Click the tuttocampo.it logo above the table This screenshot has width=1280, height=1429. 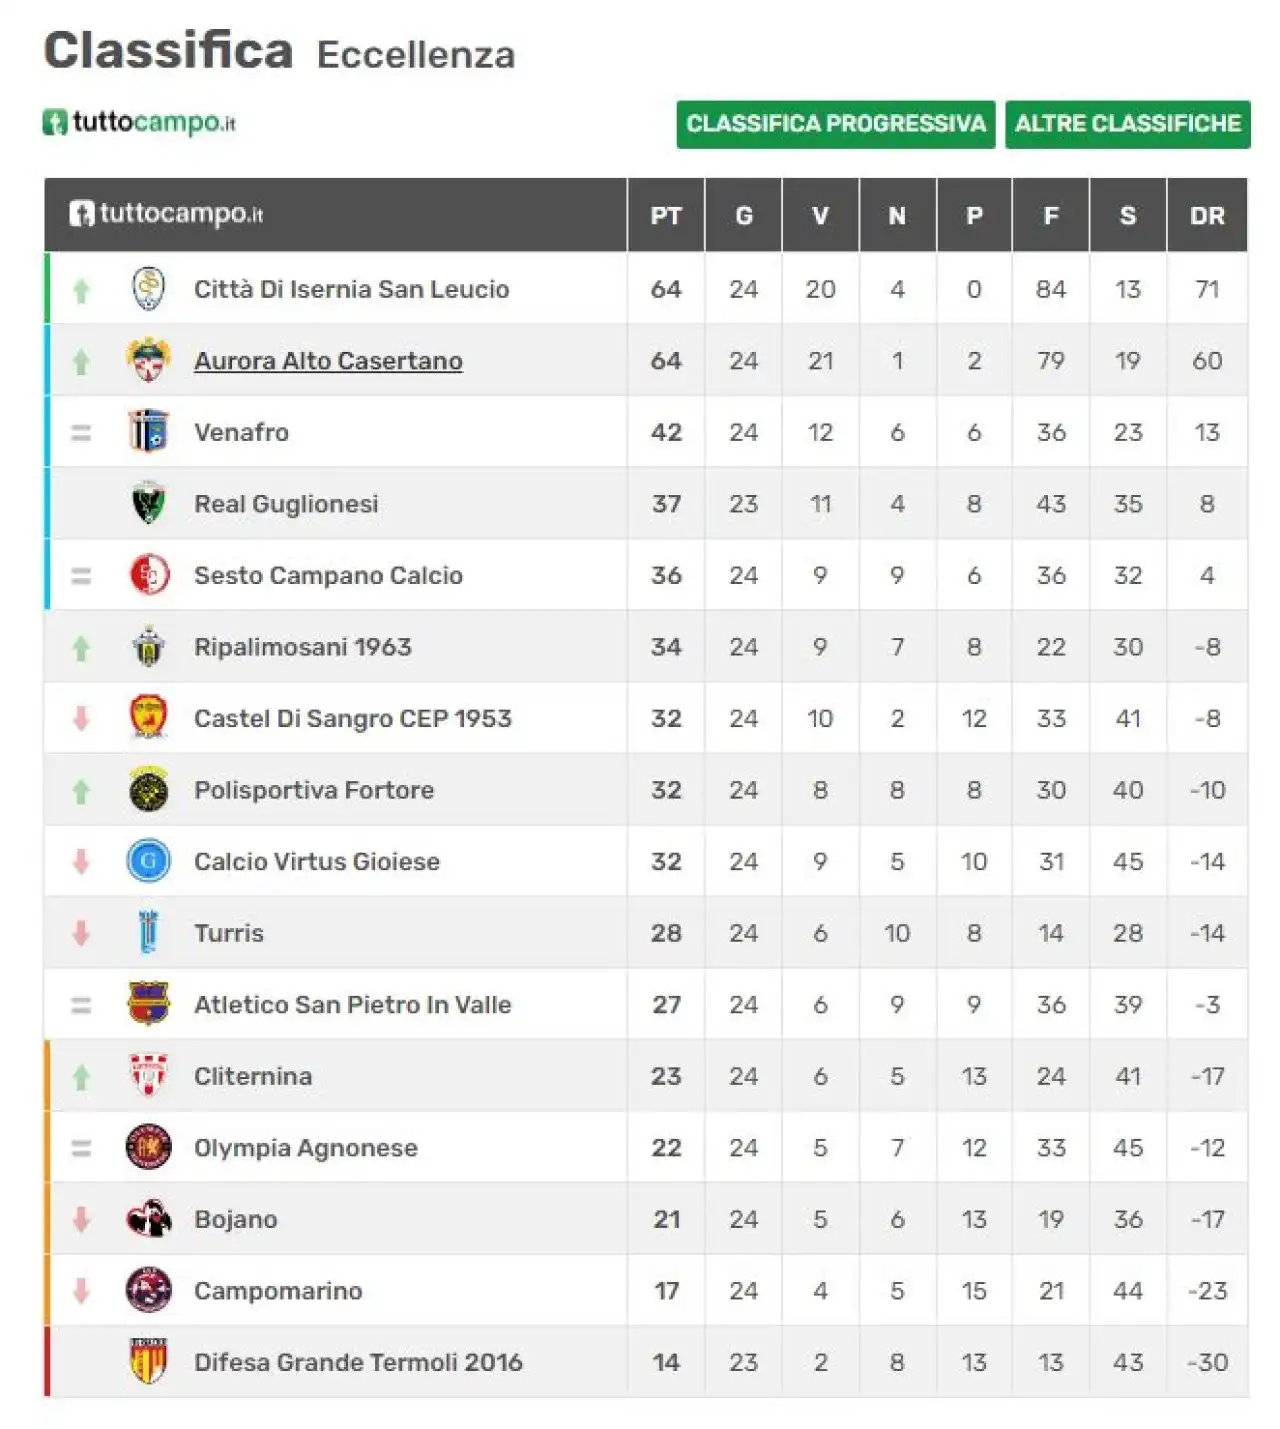click(x=139, y=123)
